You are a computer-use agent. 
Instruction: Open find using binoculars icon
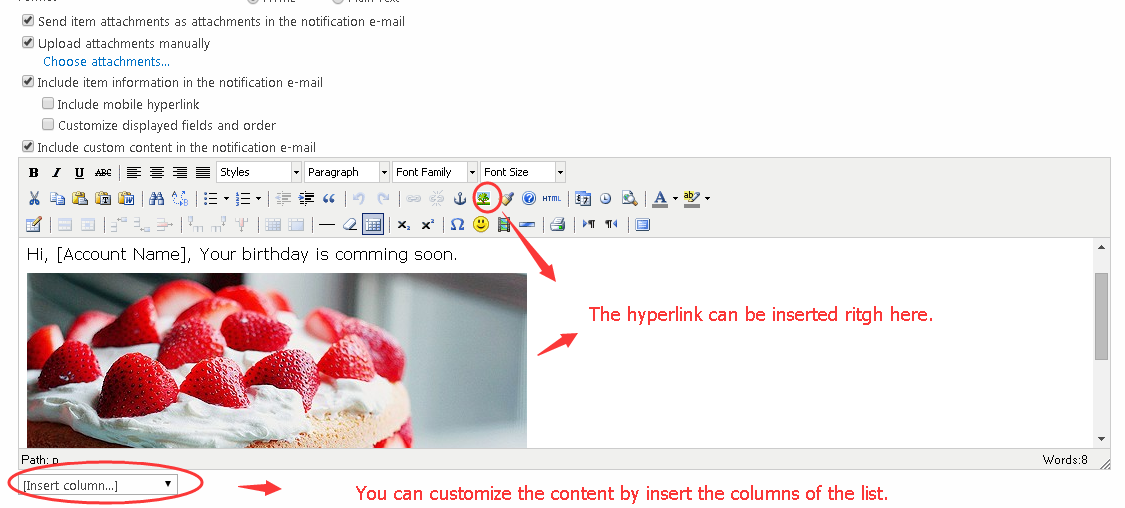(156, 198)
